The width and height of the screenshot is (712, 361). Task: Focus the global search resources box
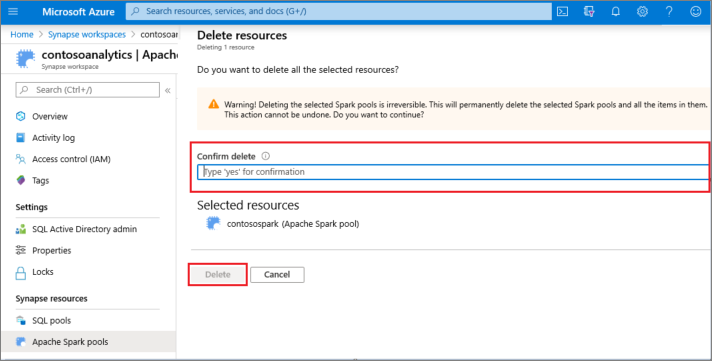(x=339, y=11)
